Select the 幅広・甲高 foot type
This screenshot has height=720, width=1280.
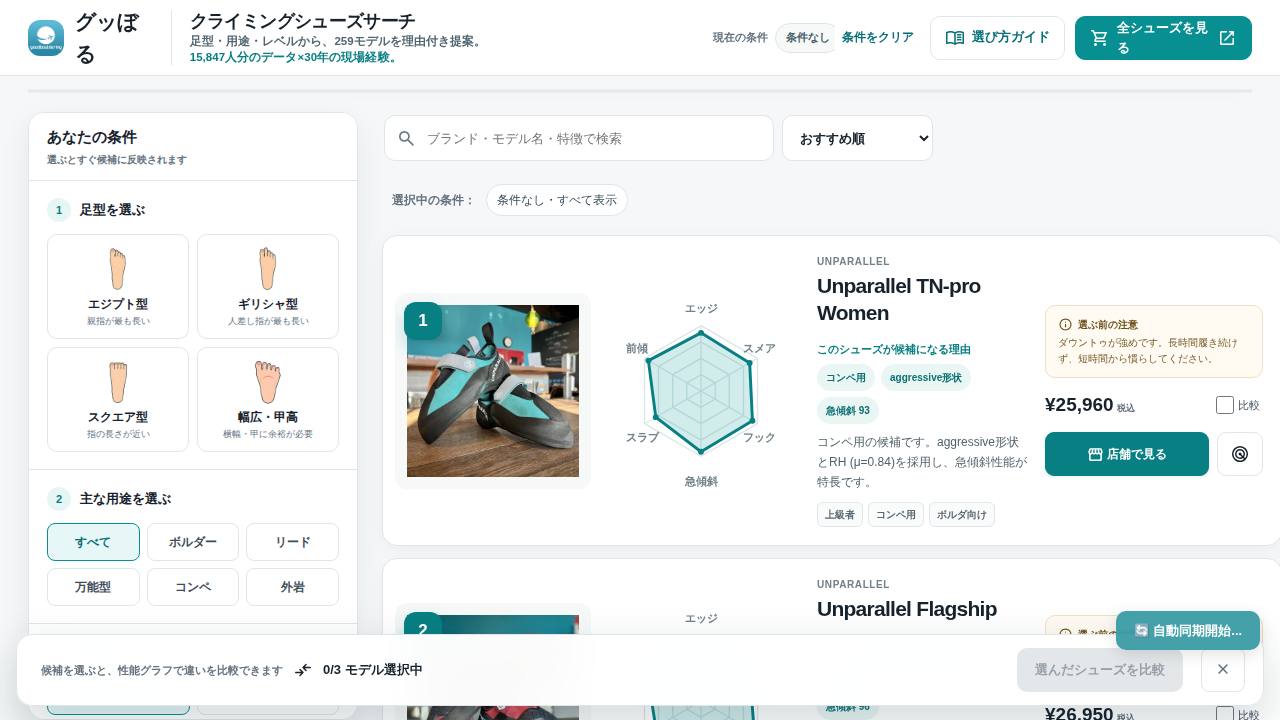pos(268,400)
